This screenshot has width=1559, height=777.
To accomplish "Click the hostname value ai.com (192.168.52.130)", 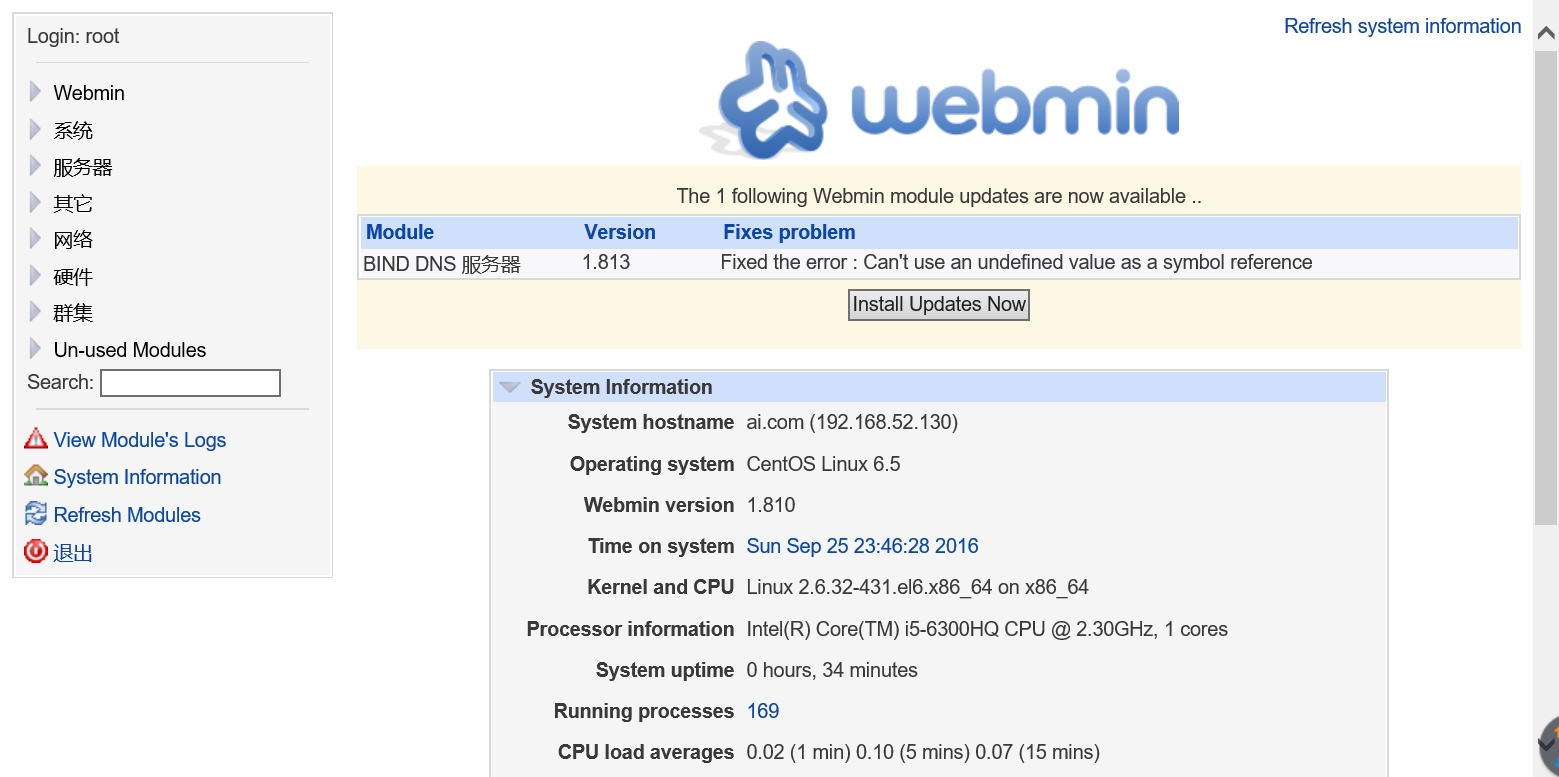I will (852, 422).
